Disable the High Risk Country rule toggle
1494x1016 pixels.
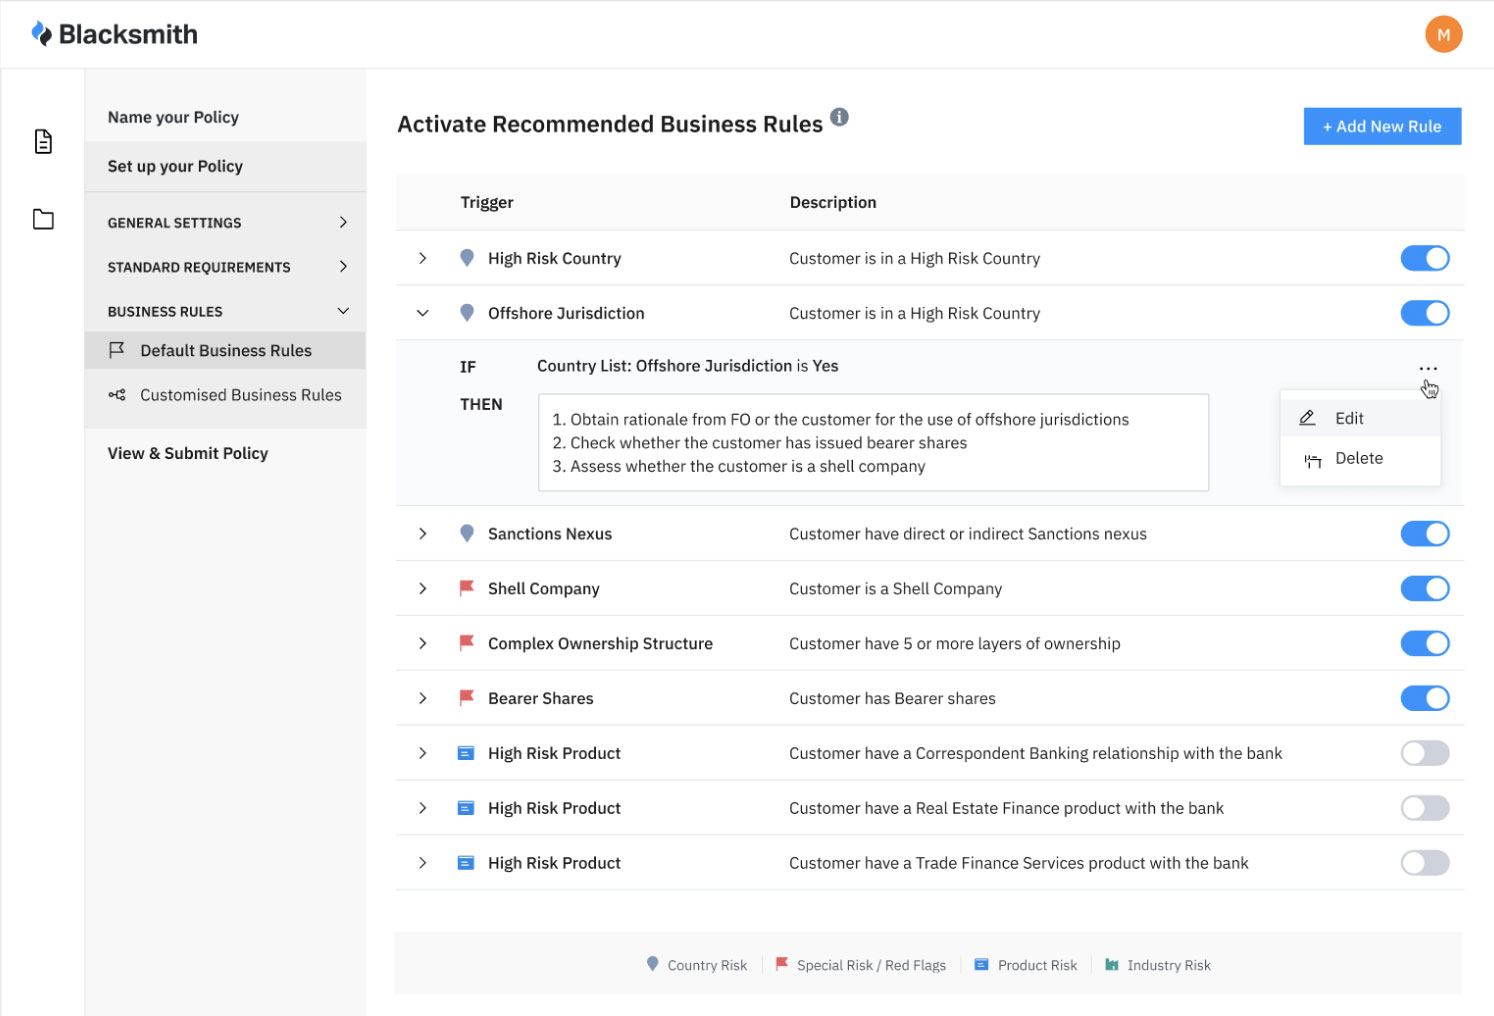[1424, 258]
